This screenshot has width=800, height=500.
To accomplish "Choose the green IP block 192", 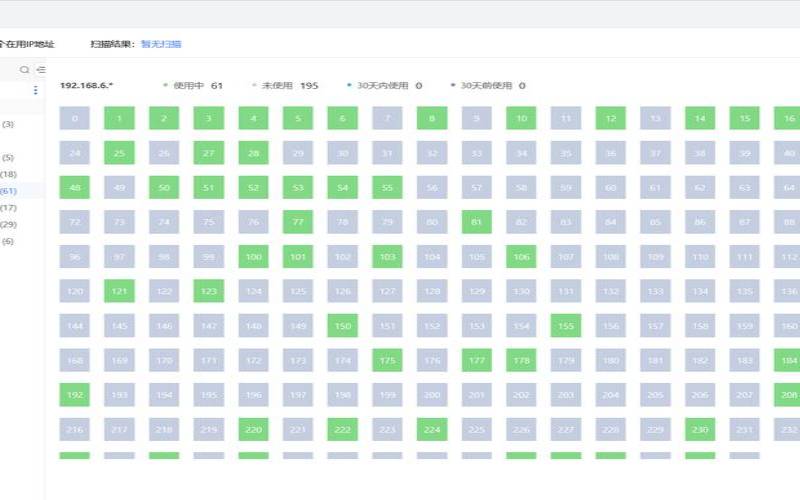I will click(x=74, y=394).
